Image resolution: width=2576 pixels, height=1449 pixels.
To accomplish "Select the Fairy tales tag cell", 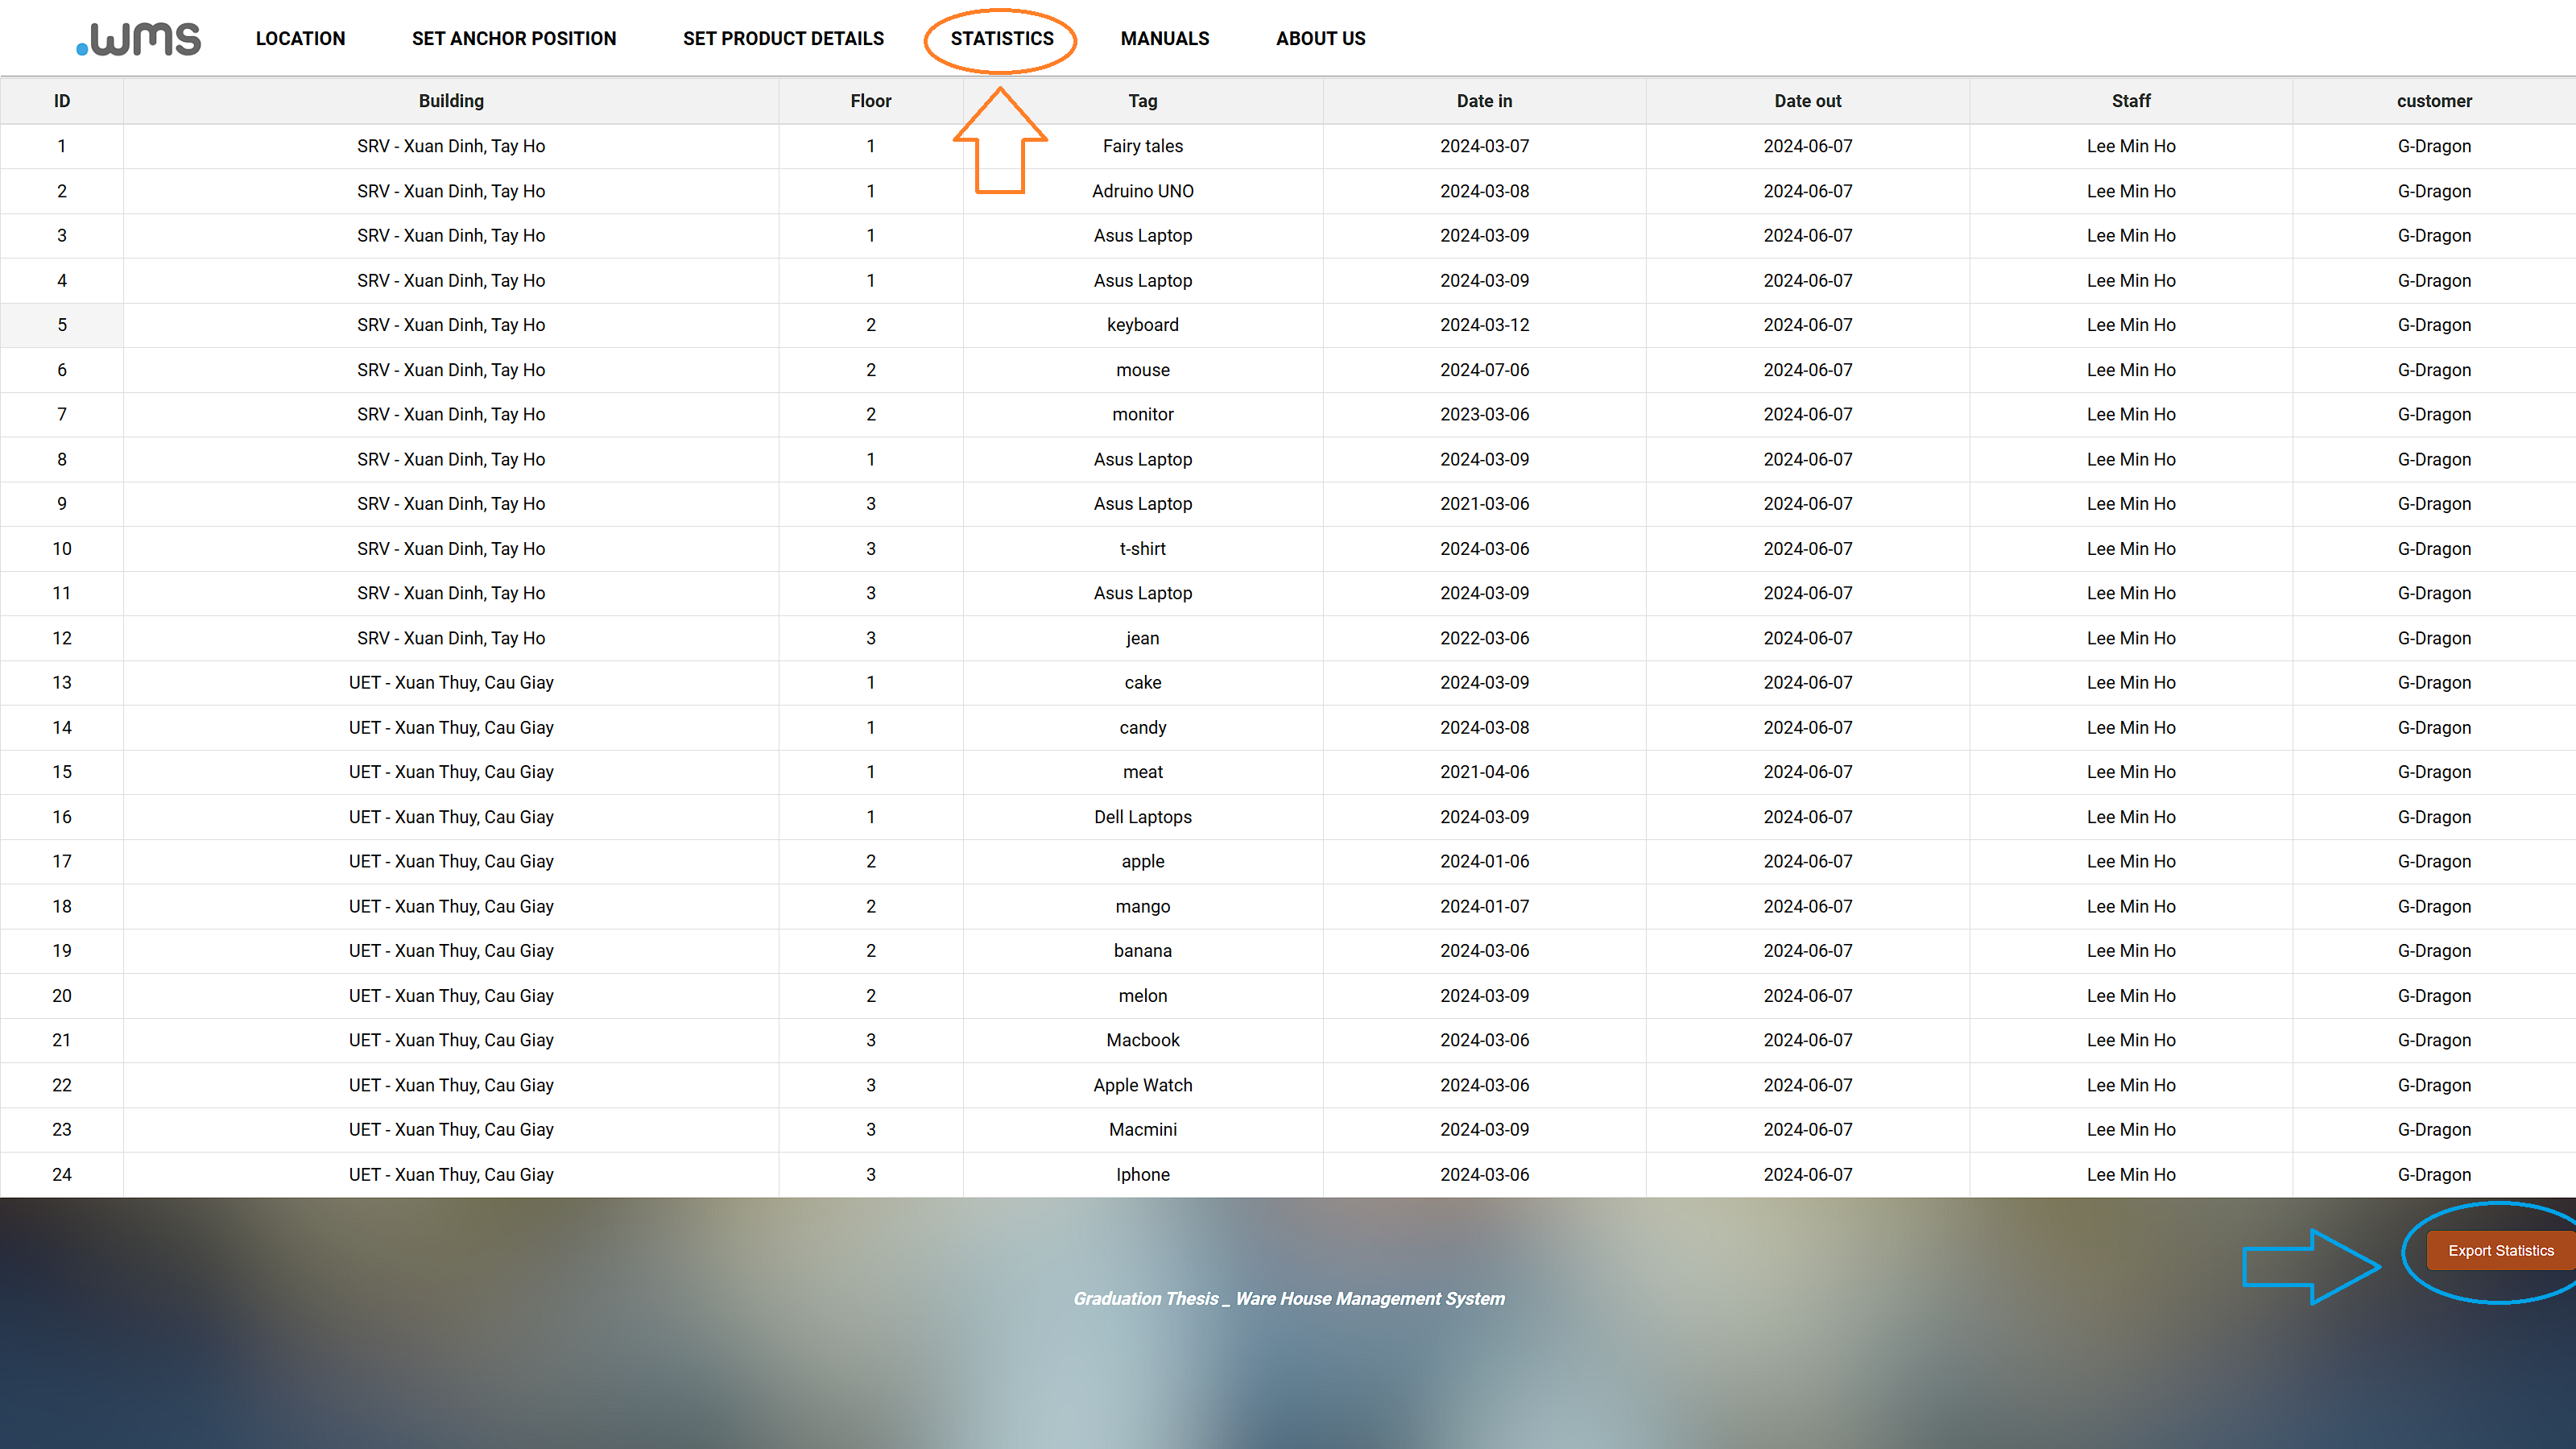I will point(1142,146).
